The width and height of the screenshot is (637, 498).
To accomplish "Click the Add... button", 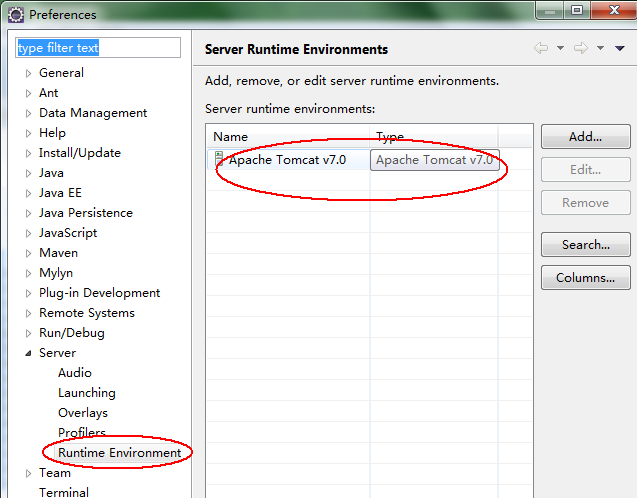I will 585,136.
